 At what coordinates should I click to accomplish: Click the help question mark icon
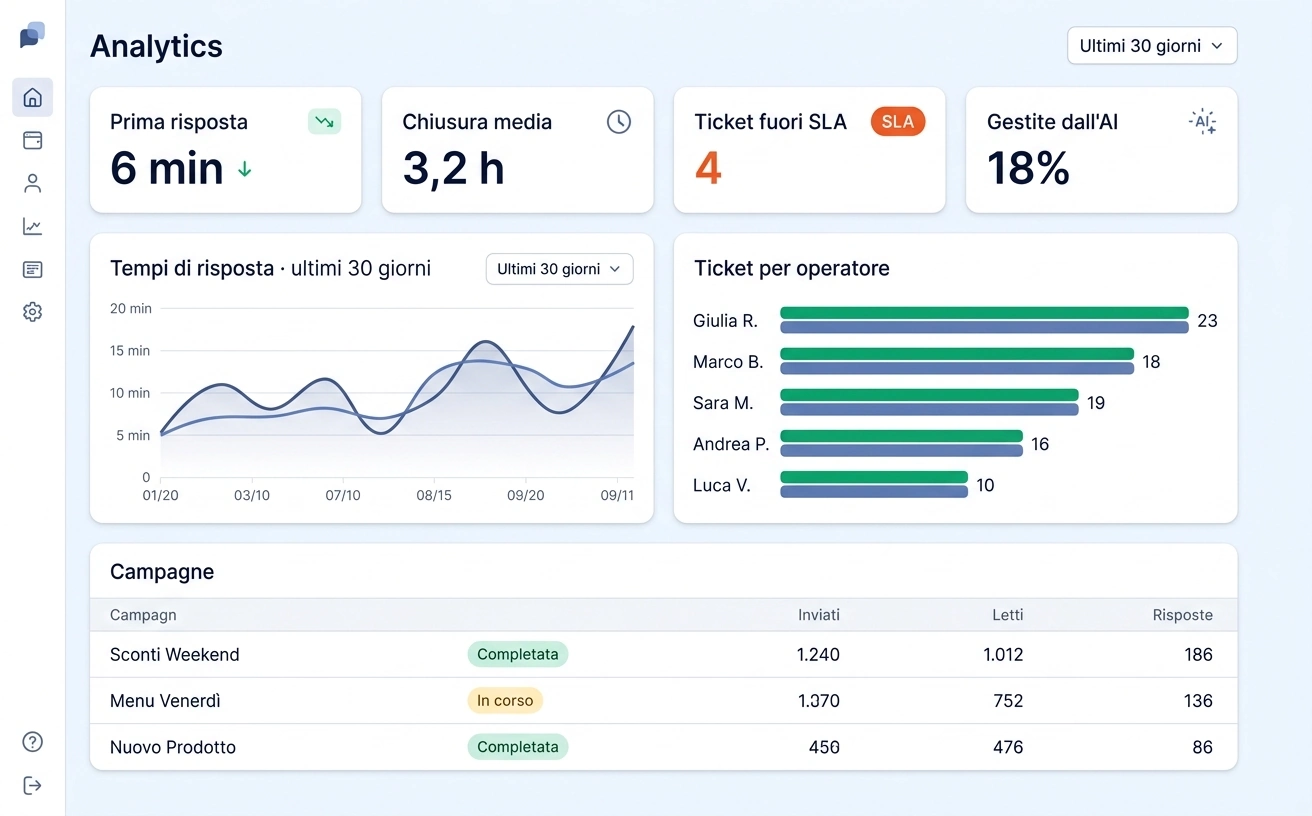pyautogui.click(x=32, y=741)
